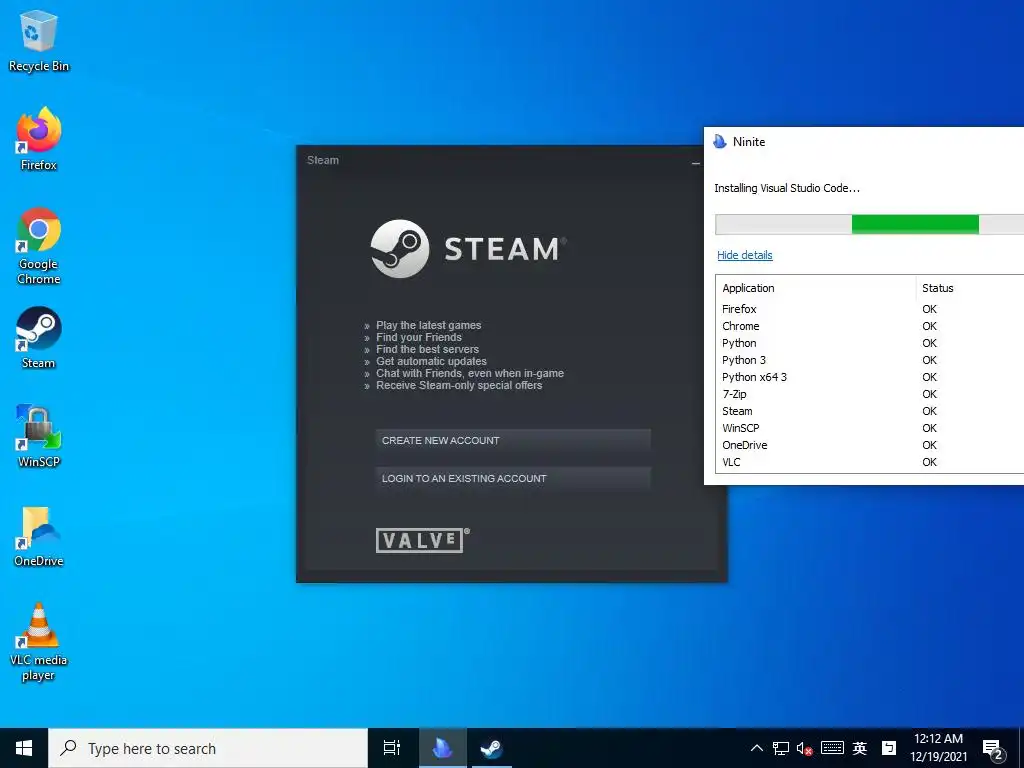Click the Ninite installation progress bar
Viewport: 1024px width, 768px height.
click(x=869, y=224)
